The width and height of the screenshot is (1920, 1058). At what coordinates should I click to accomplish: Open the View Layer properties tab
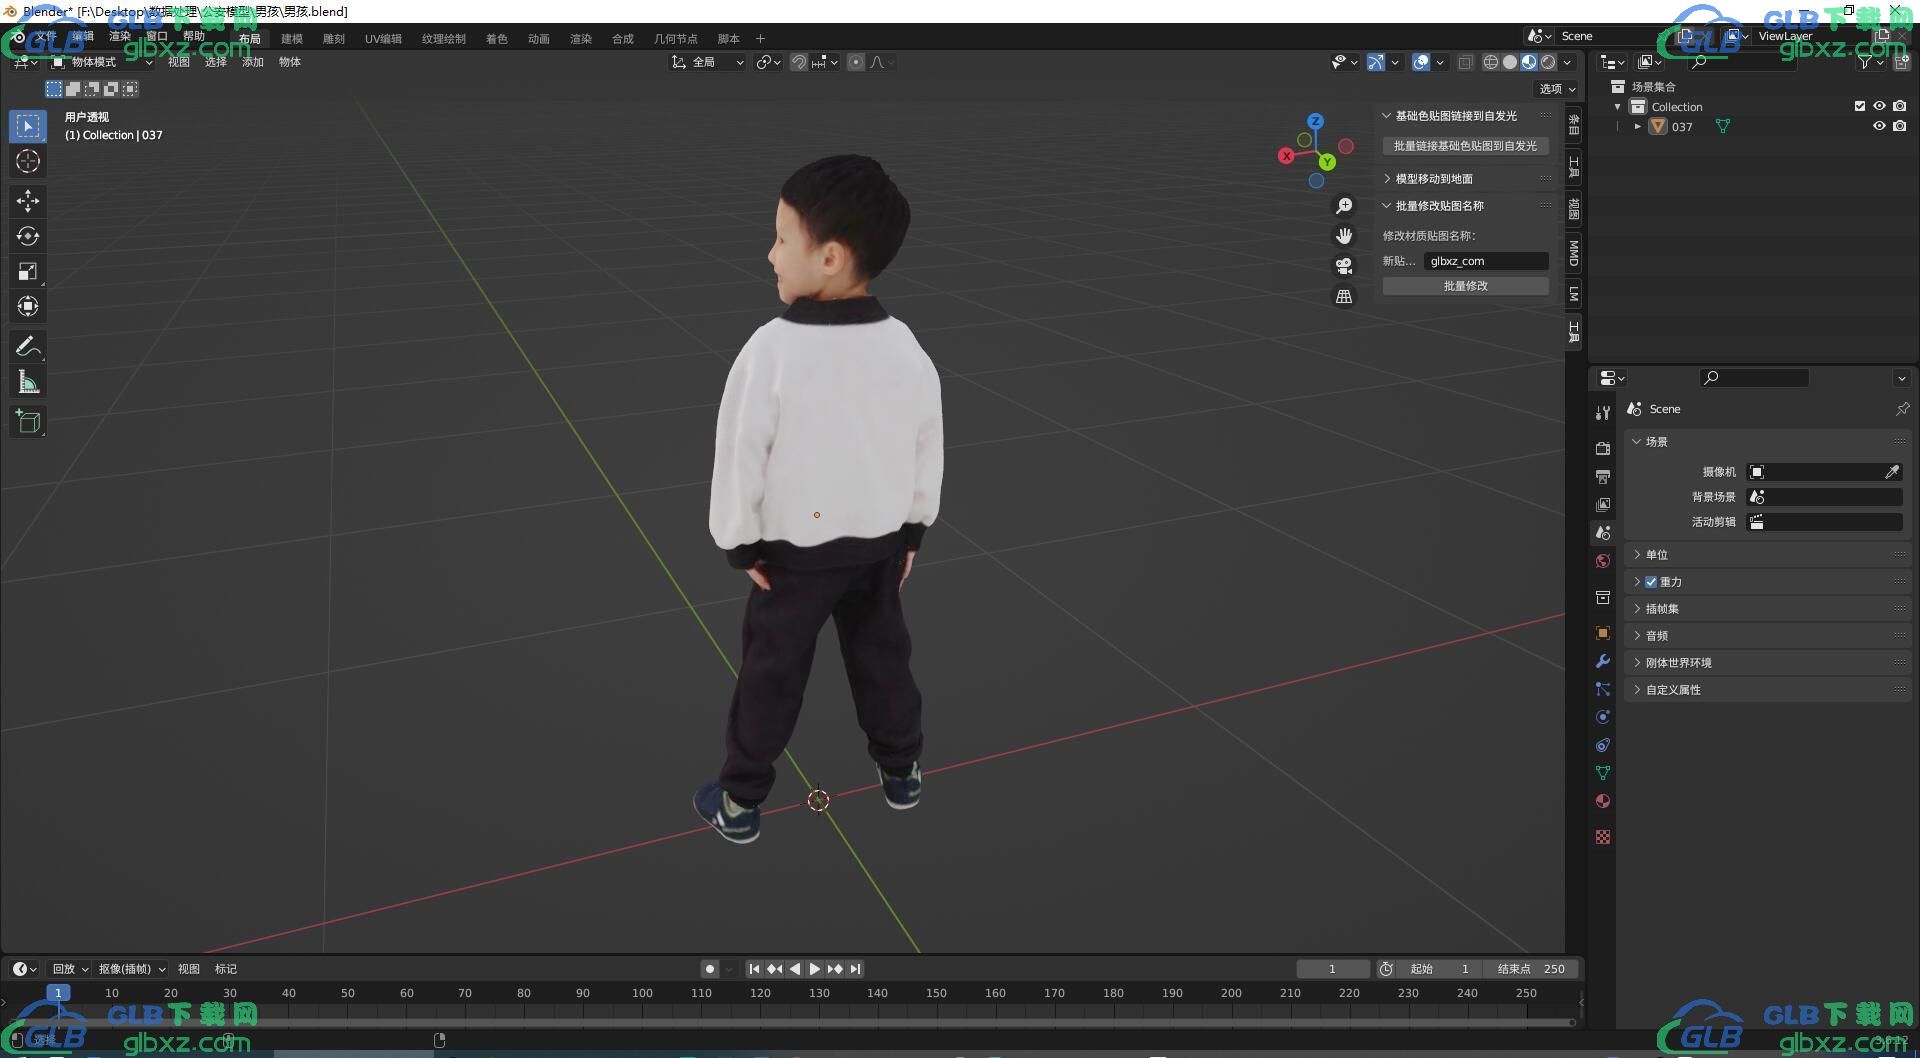(1603, 505)
